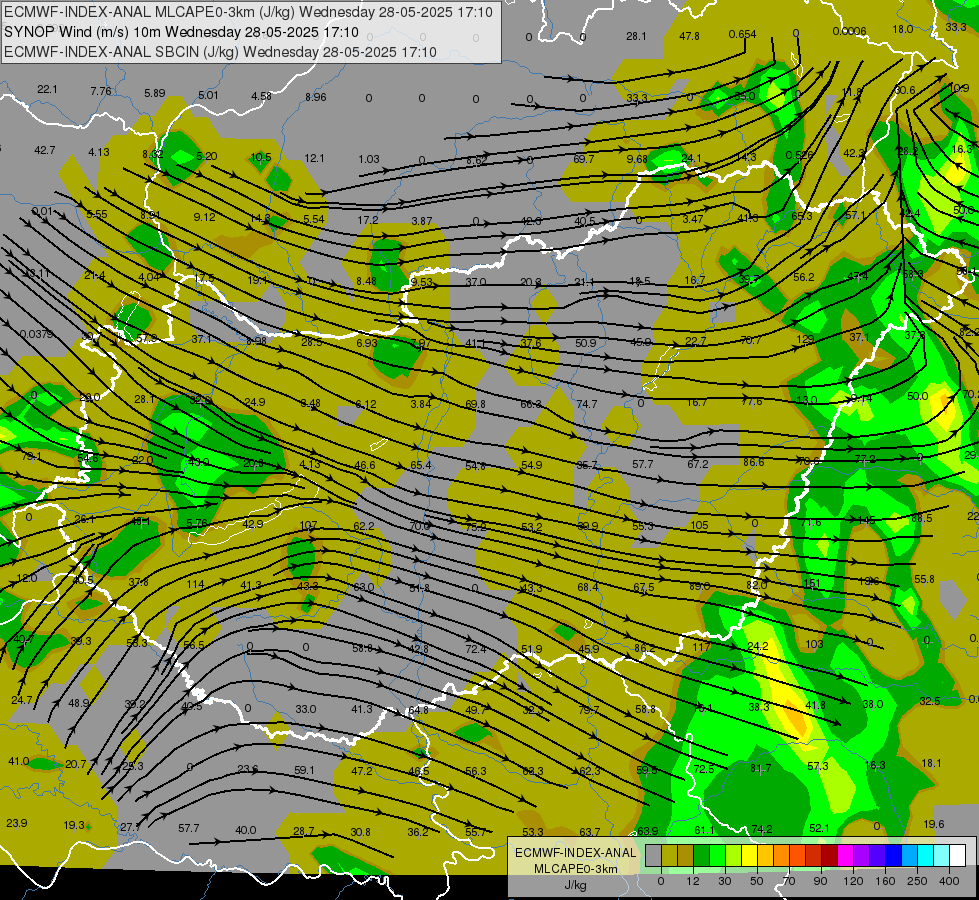Click the map value '81.7'
This screenshot has width=979, height=900.
(x=760, y=768)
